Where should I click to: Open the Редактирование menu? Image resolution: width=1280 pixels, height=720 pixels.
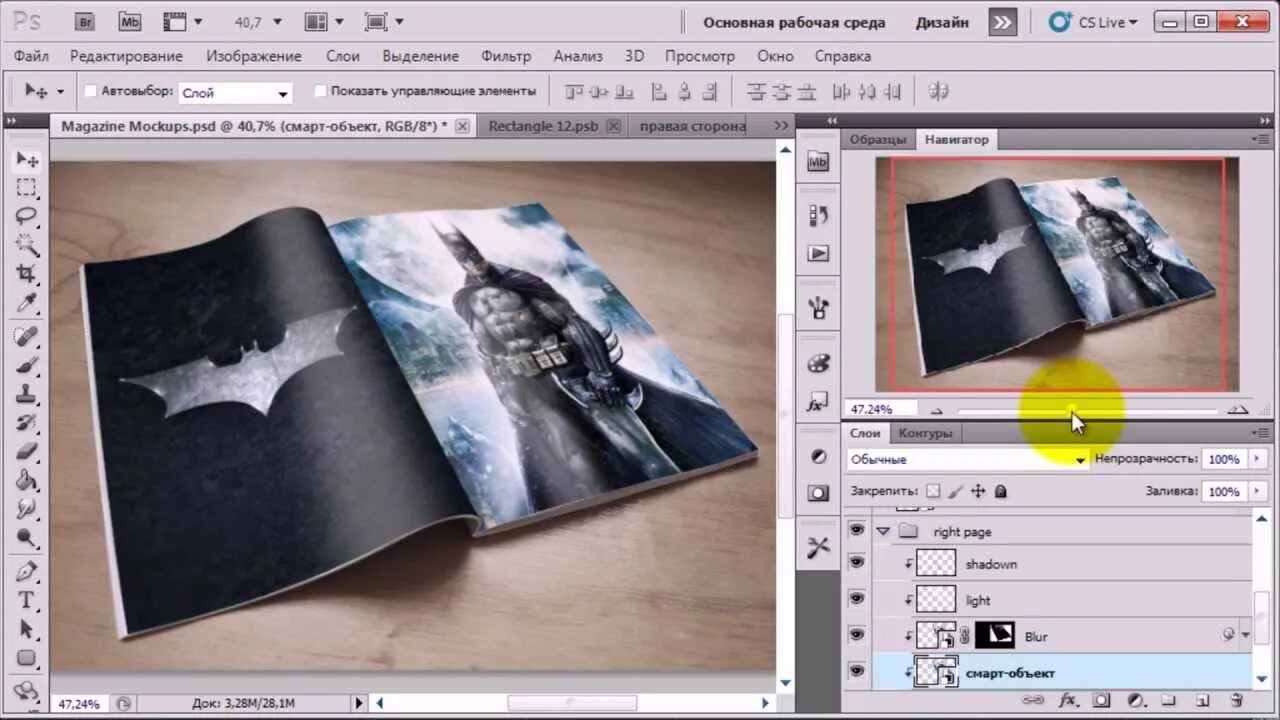click(126, 56)
